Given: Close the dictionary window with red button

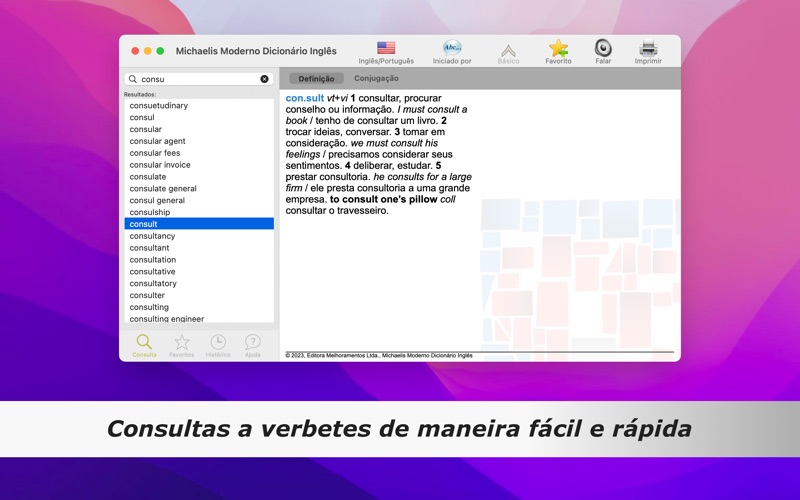Looking at the screenshot, I should 135,51.
